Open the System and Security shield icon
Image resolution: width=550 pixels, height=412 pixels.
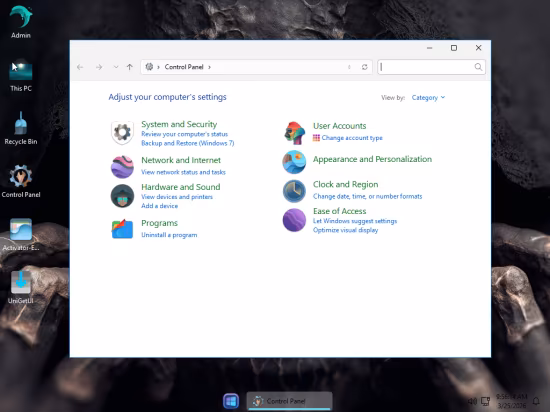tap(122, 133)
